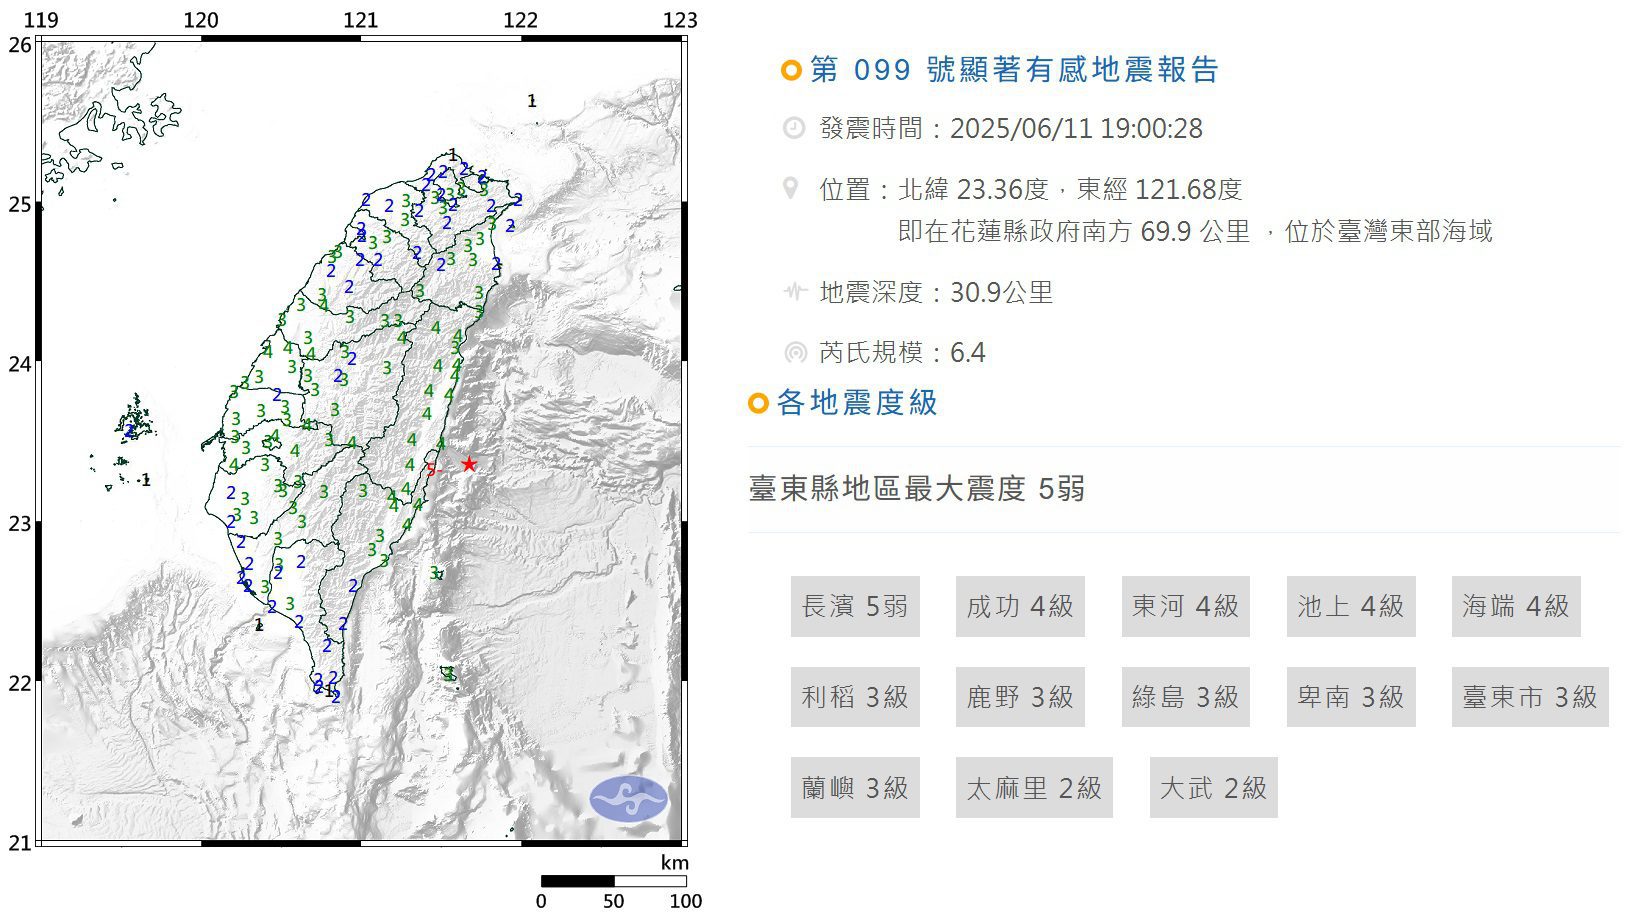This screenshot has width=1626, height=920.
Task: Click the waveform icon beside 地震深度
Action: 795,292
